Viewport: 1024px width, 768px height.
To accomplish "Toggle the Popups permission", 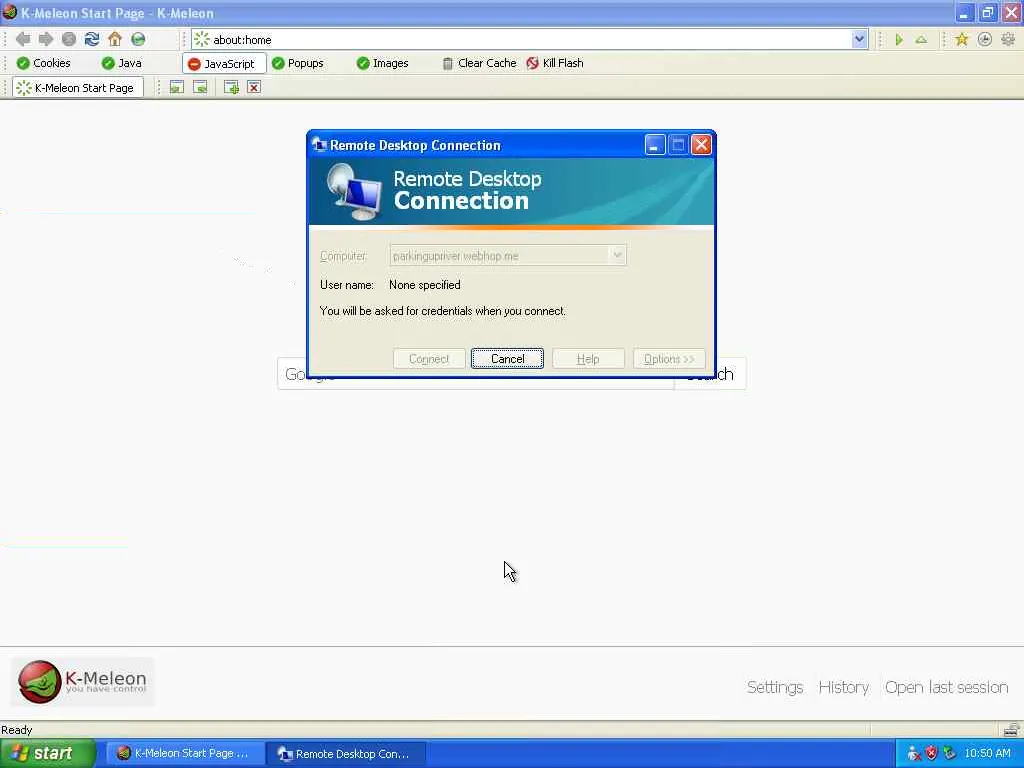I will pyautogui.click(x=298, y=63).
